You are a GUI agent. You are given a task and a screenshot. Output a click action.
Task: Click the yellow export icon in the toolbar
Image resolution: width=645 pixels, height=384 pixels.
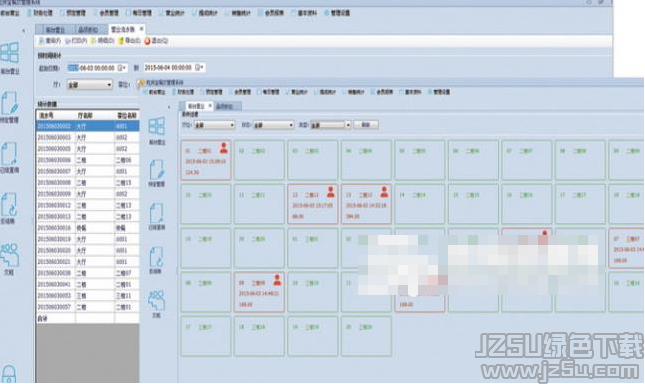pyautogui.click(x=121, y=41)
